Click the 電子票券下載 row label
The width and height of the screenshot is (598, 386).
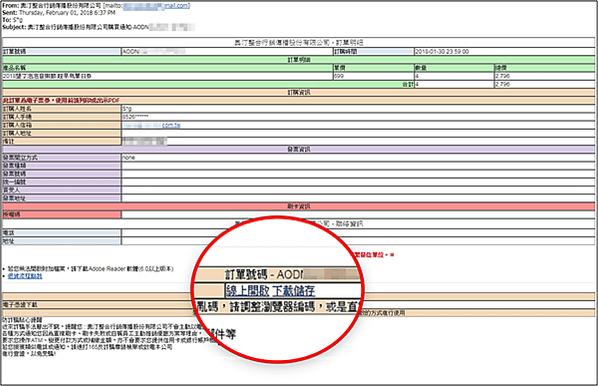tap(20, 305)
